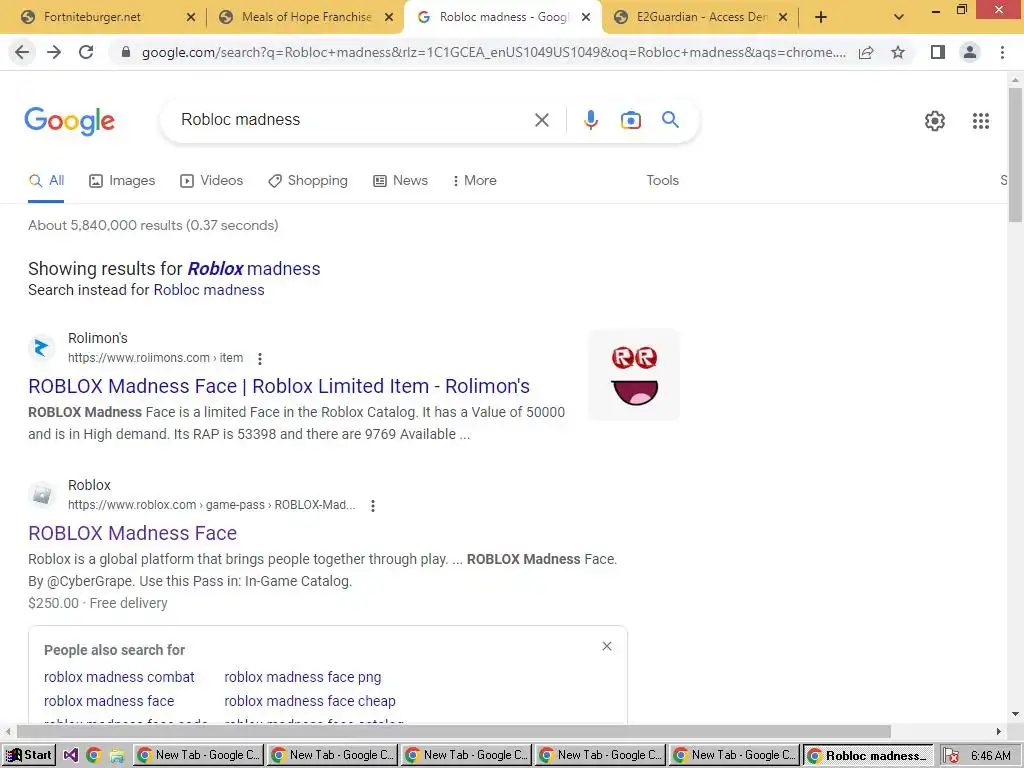1024x768 pixels.
Task: Switch to the Meals of Hope Franchise tab
Action: pyautogui.click(x=306, y=17)
